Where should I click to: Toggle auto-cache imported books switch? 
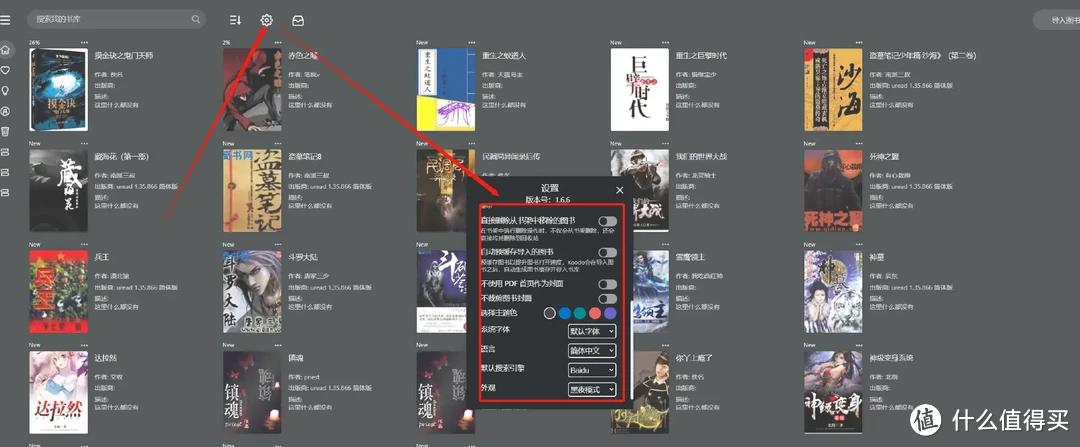(607, 253)
